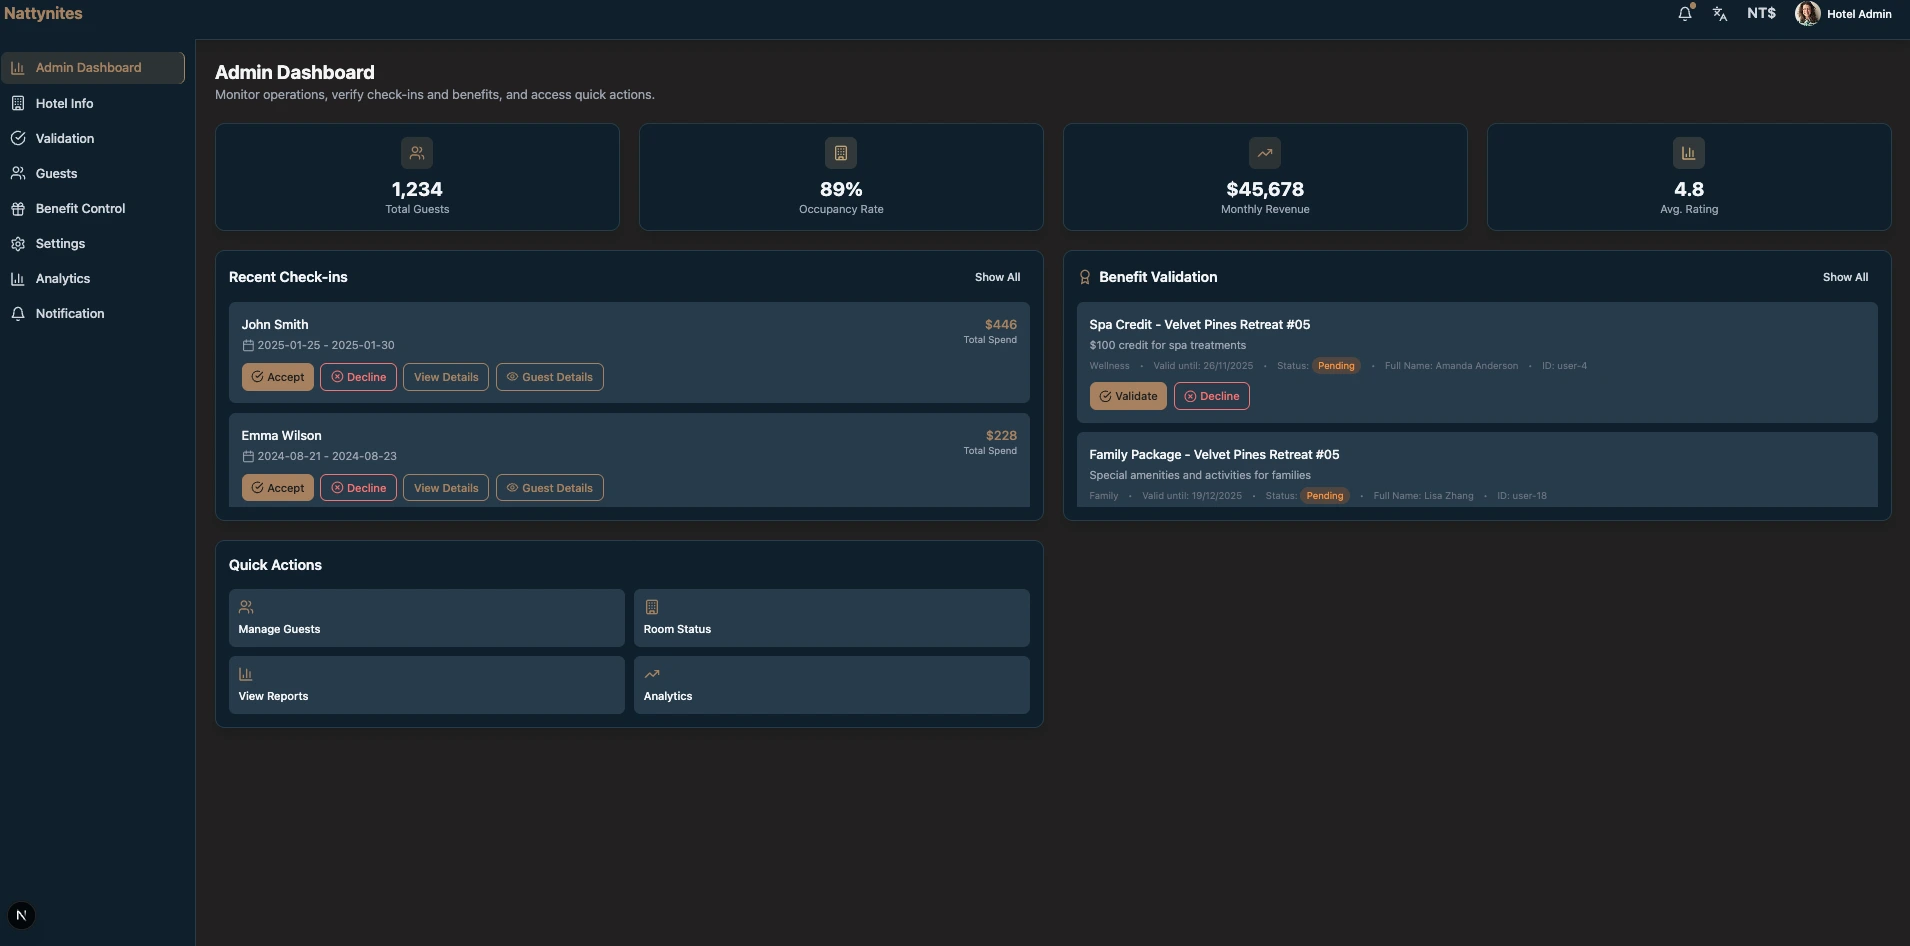This screenshot has height=946, width=1910.
Task: Open the NT$ currency selector
Action: 1760,13
